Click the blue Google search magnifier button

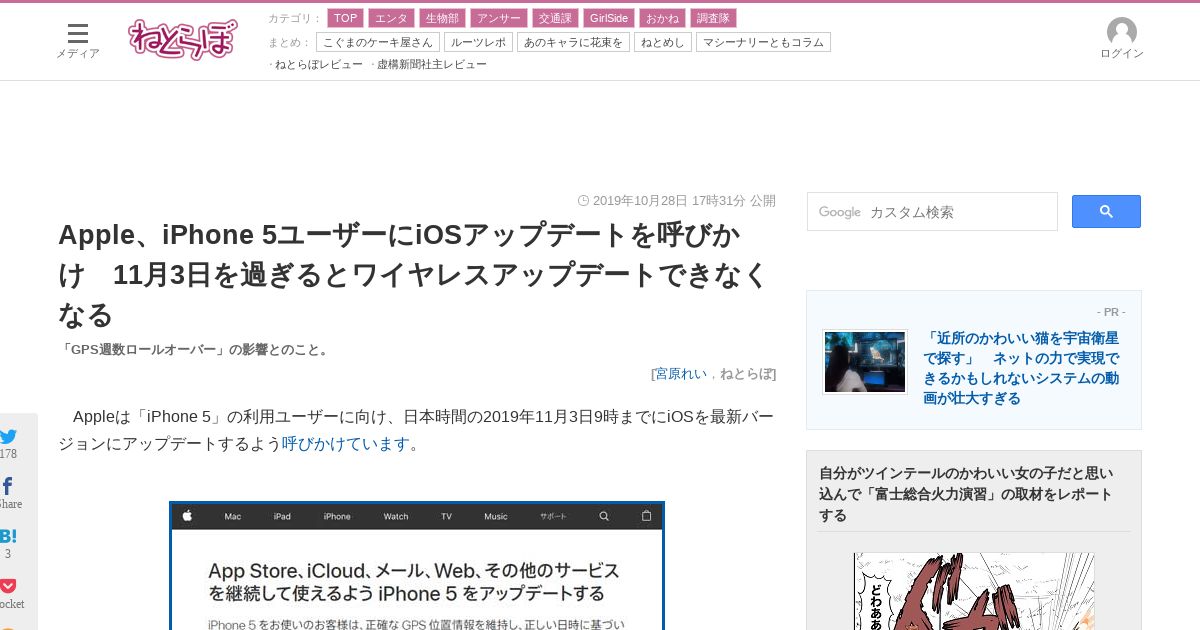click(1106, 212)
